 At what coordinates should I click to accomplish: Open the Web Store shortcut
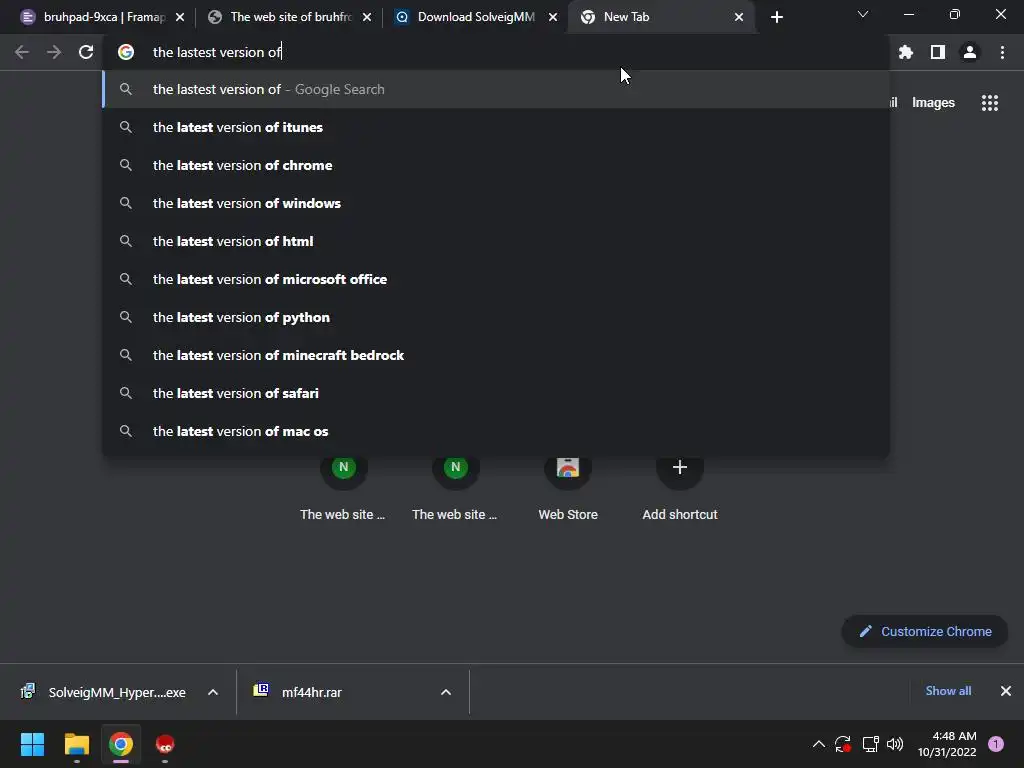coord(568,487)
